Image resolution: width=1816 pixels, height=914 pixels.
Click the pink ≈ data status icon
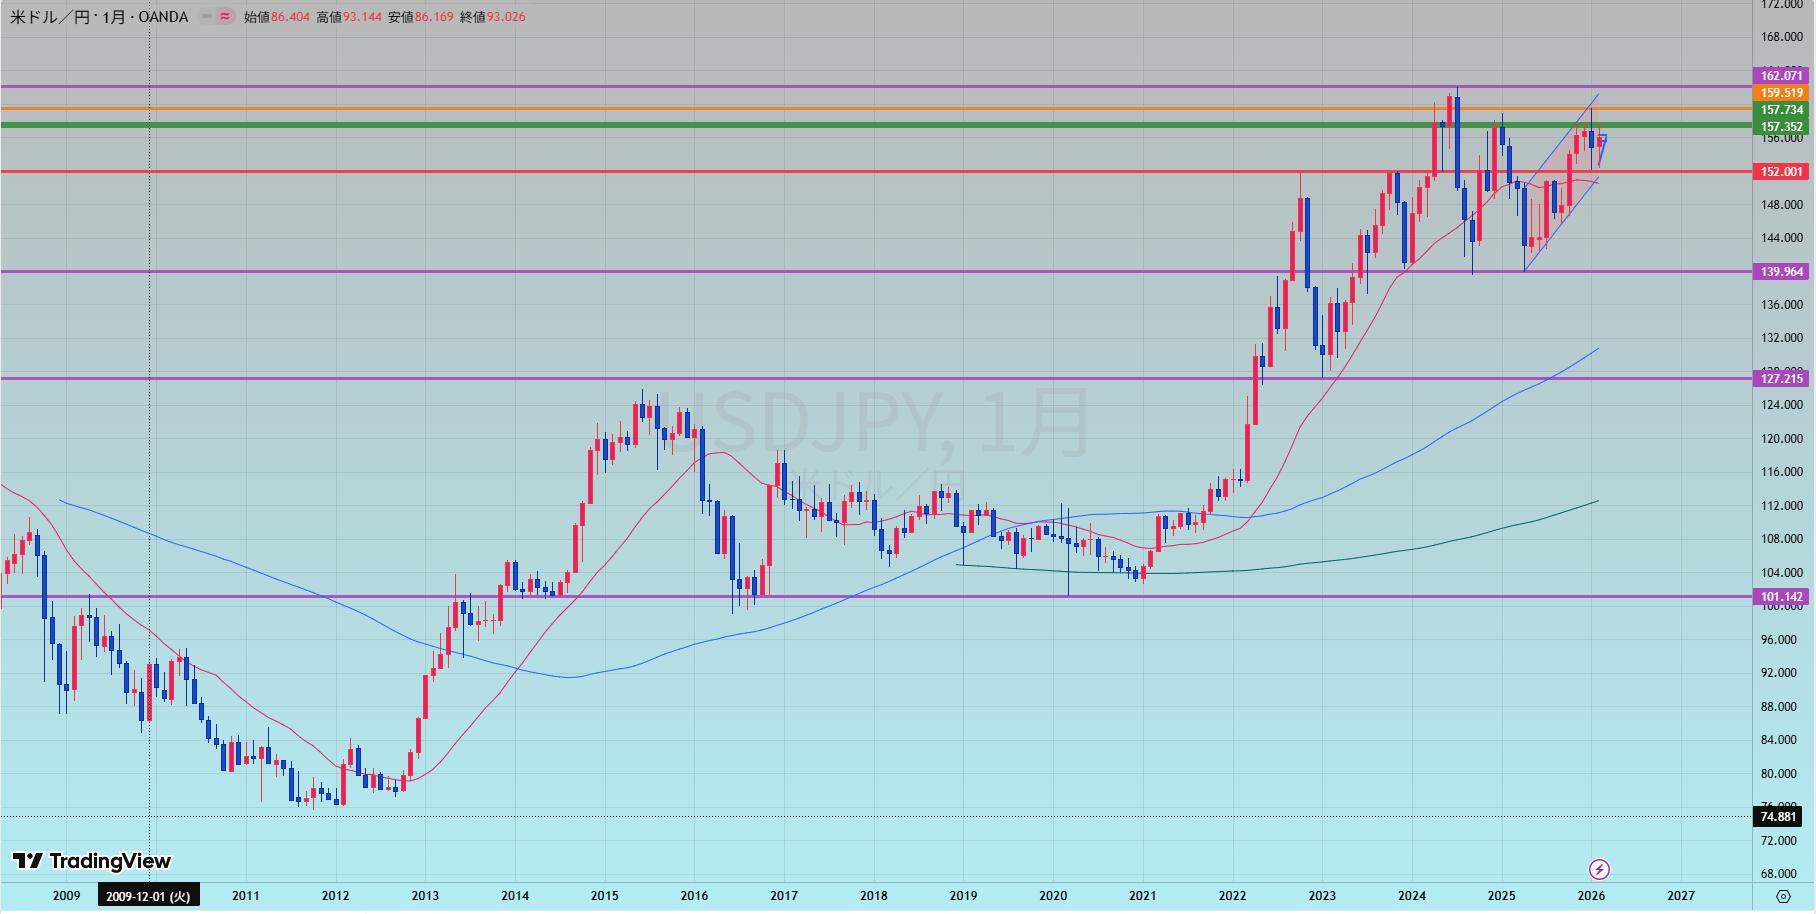click(226, 17)
